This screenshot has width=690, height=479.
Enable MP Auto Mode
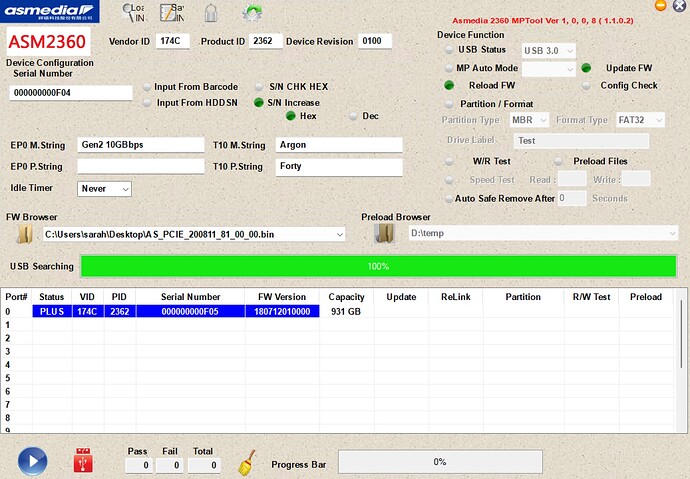[x=448, y=68]
